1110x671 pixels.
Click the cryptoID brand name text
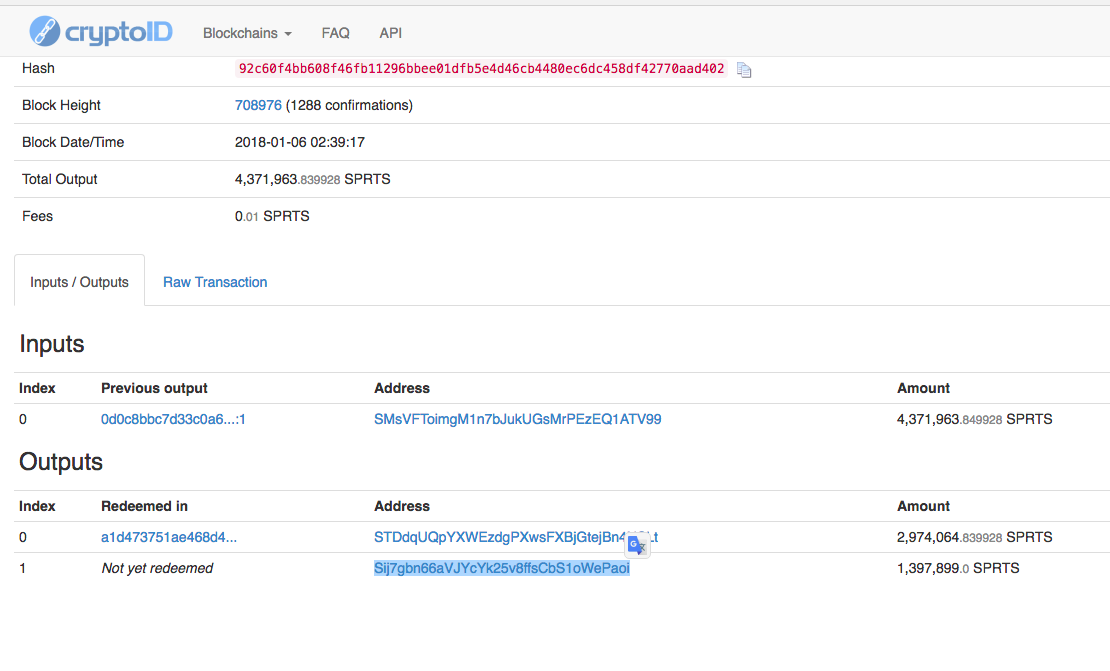[x=119, y=33]
